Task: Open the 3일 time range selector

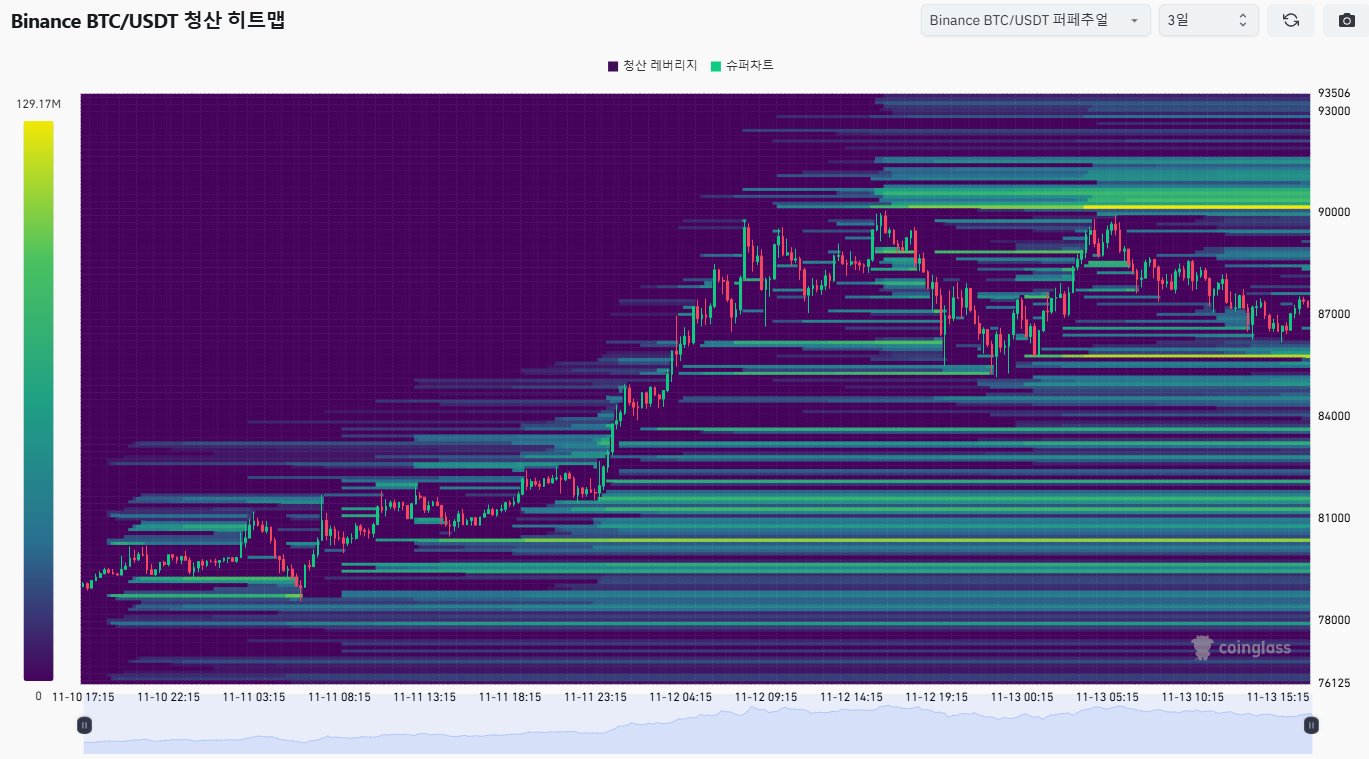Action: tap(1208, 20)
